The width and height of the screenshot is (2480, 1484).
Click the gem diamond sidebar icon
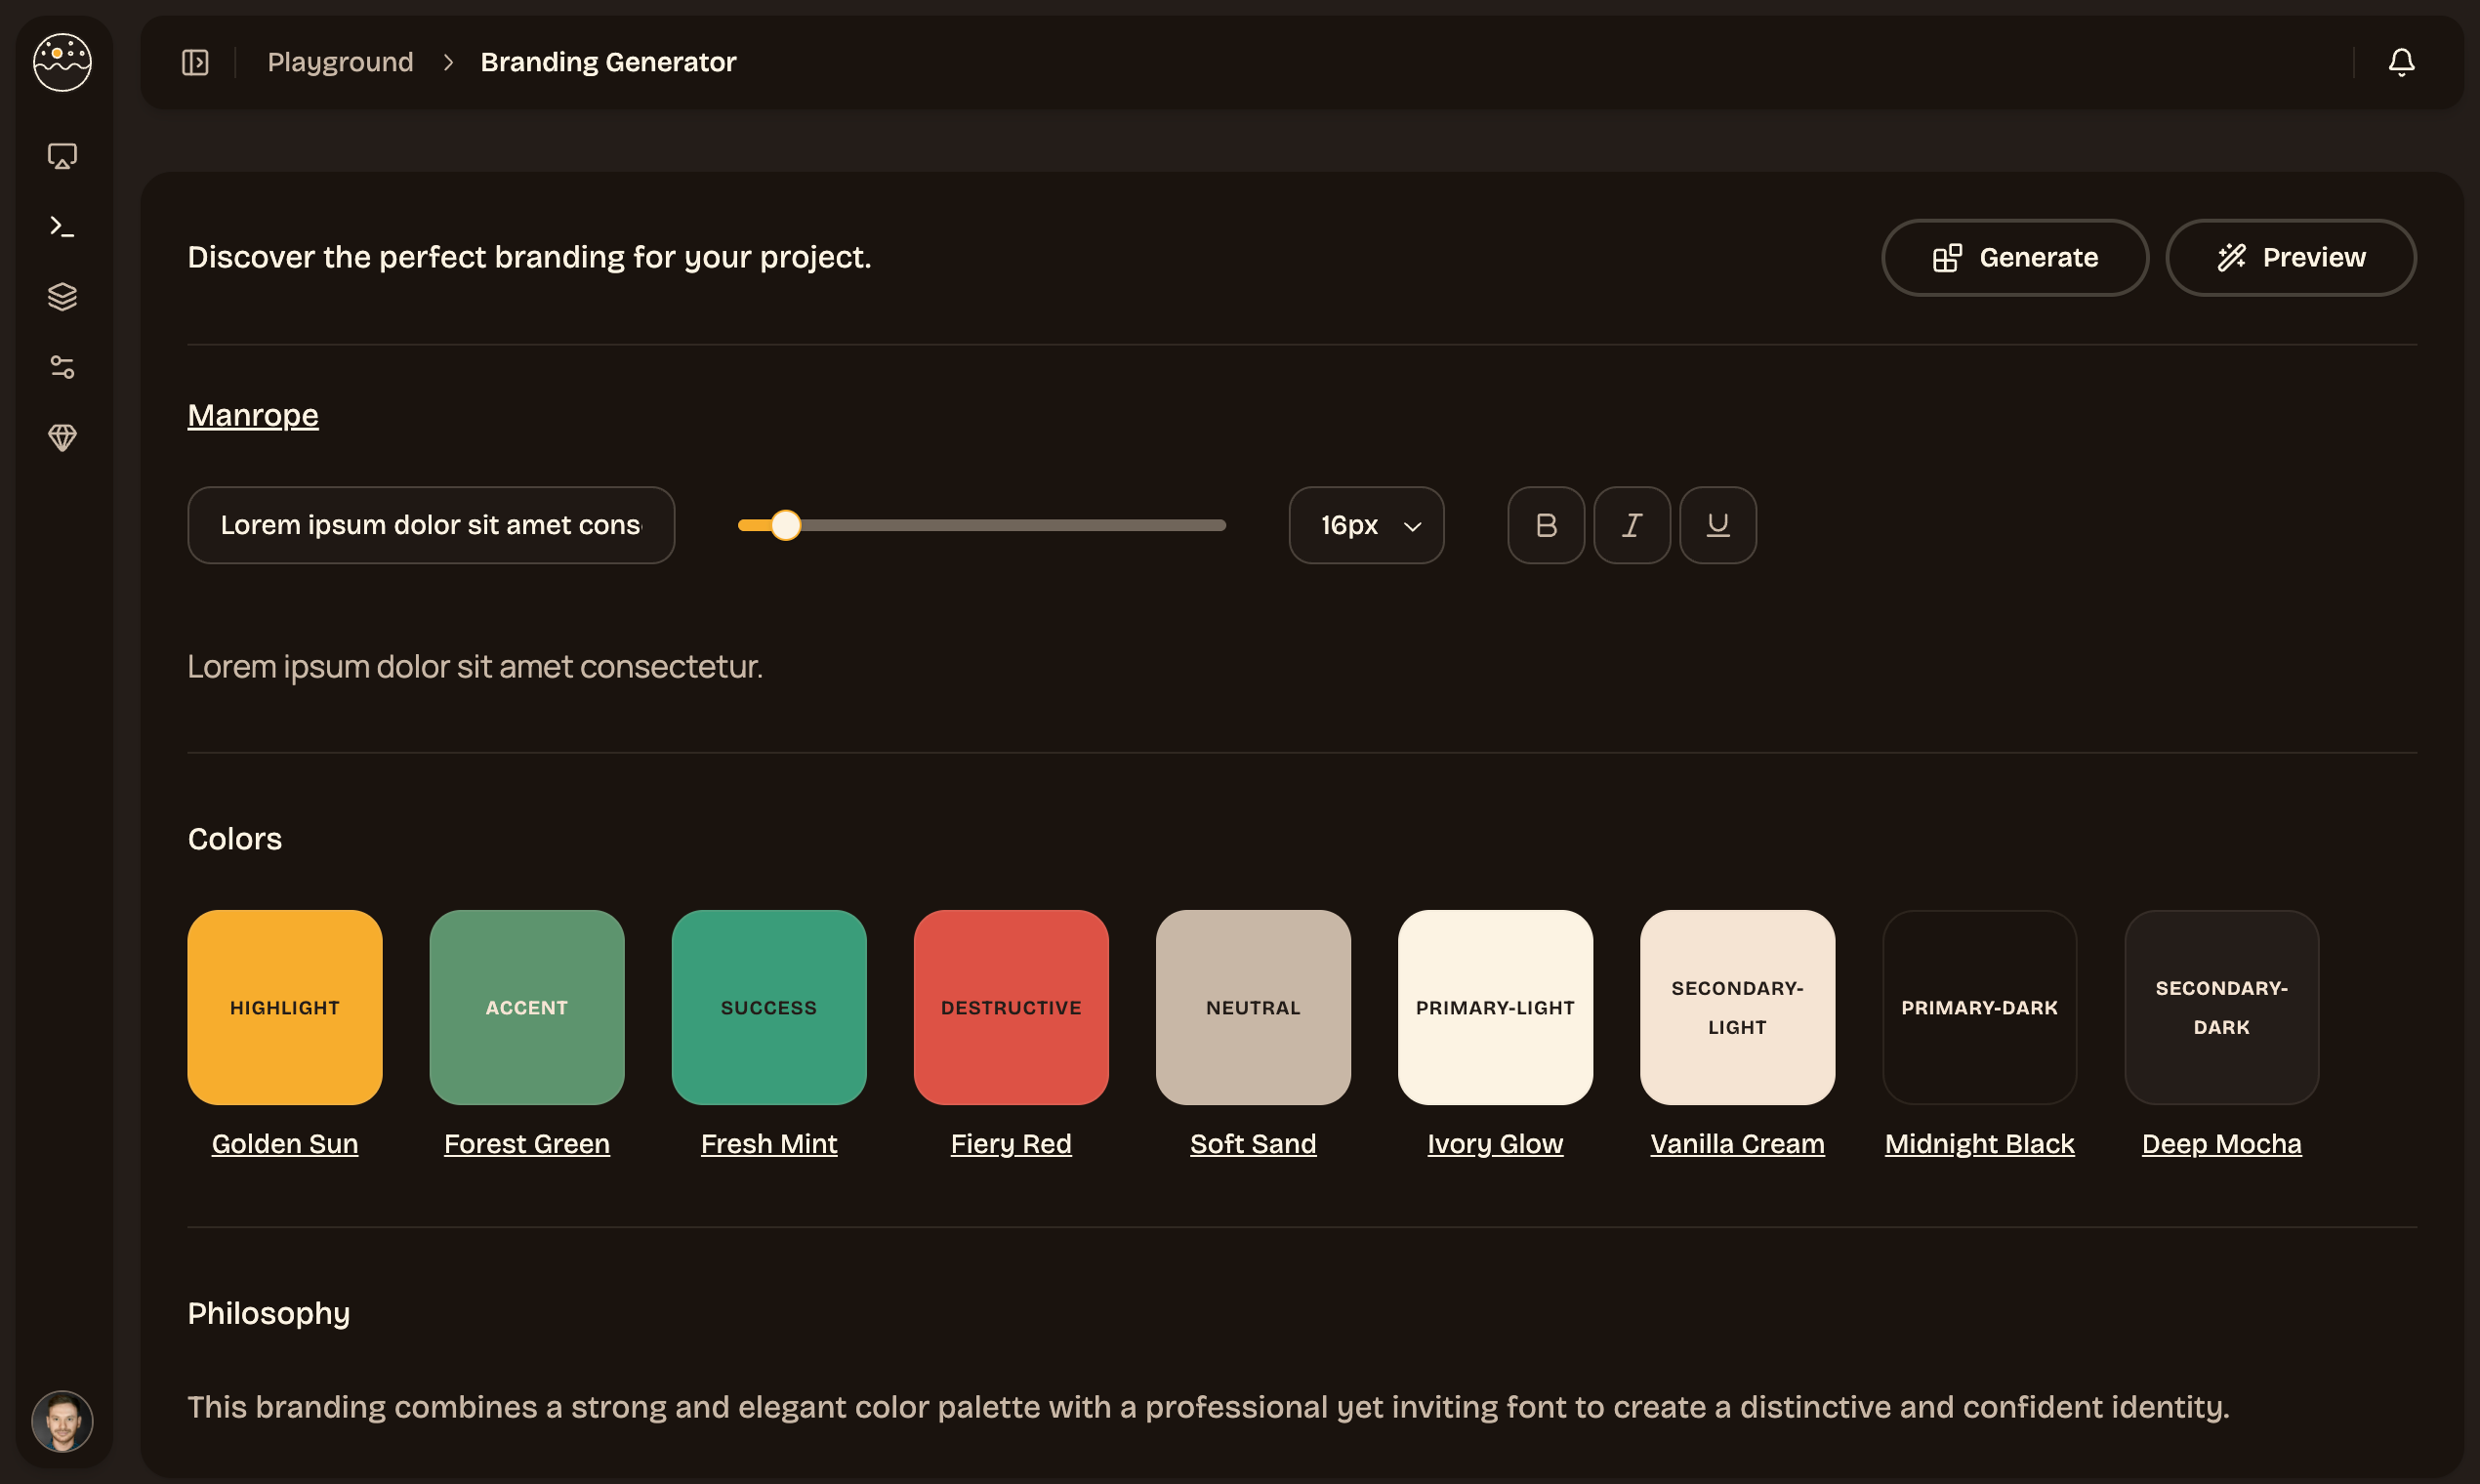click(62, 437)
